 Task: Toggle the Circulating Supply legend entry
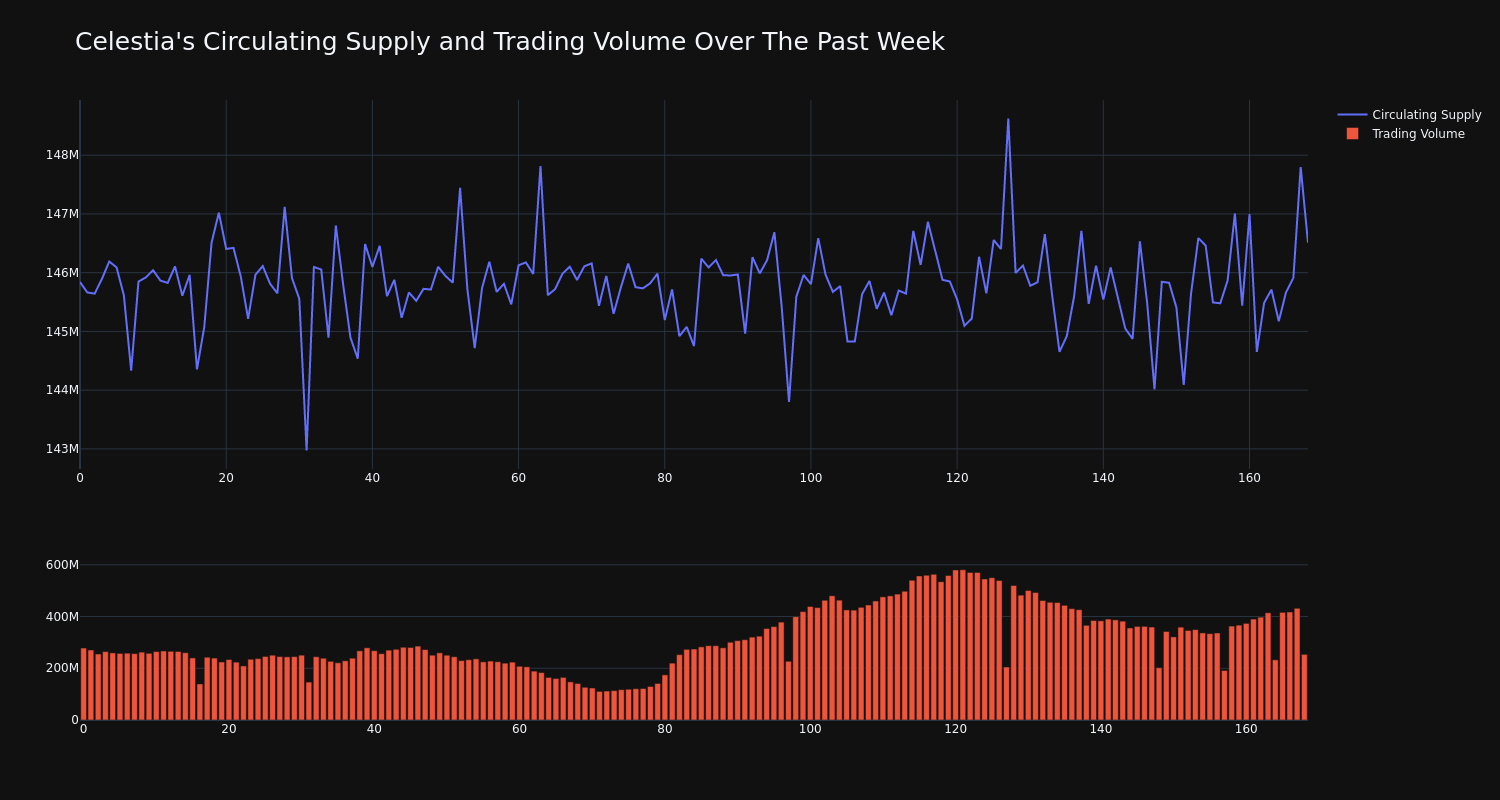coord(1409,115)
